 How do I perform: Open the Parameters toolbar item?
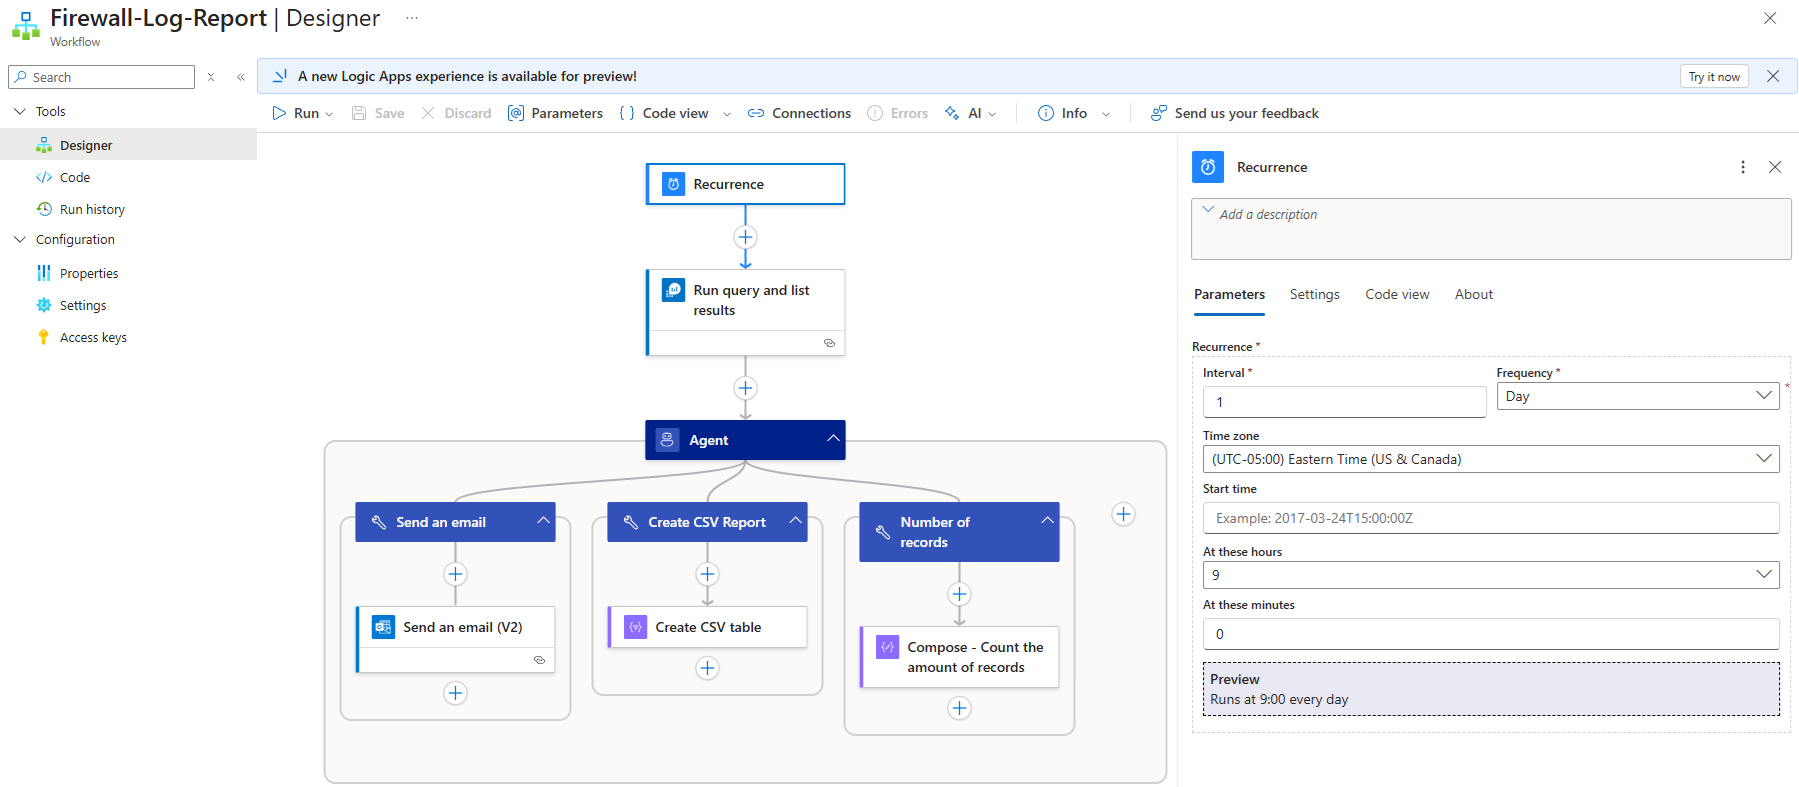555,113
